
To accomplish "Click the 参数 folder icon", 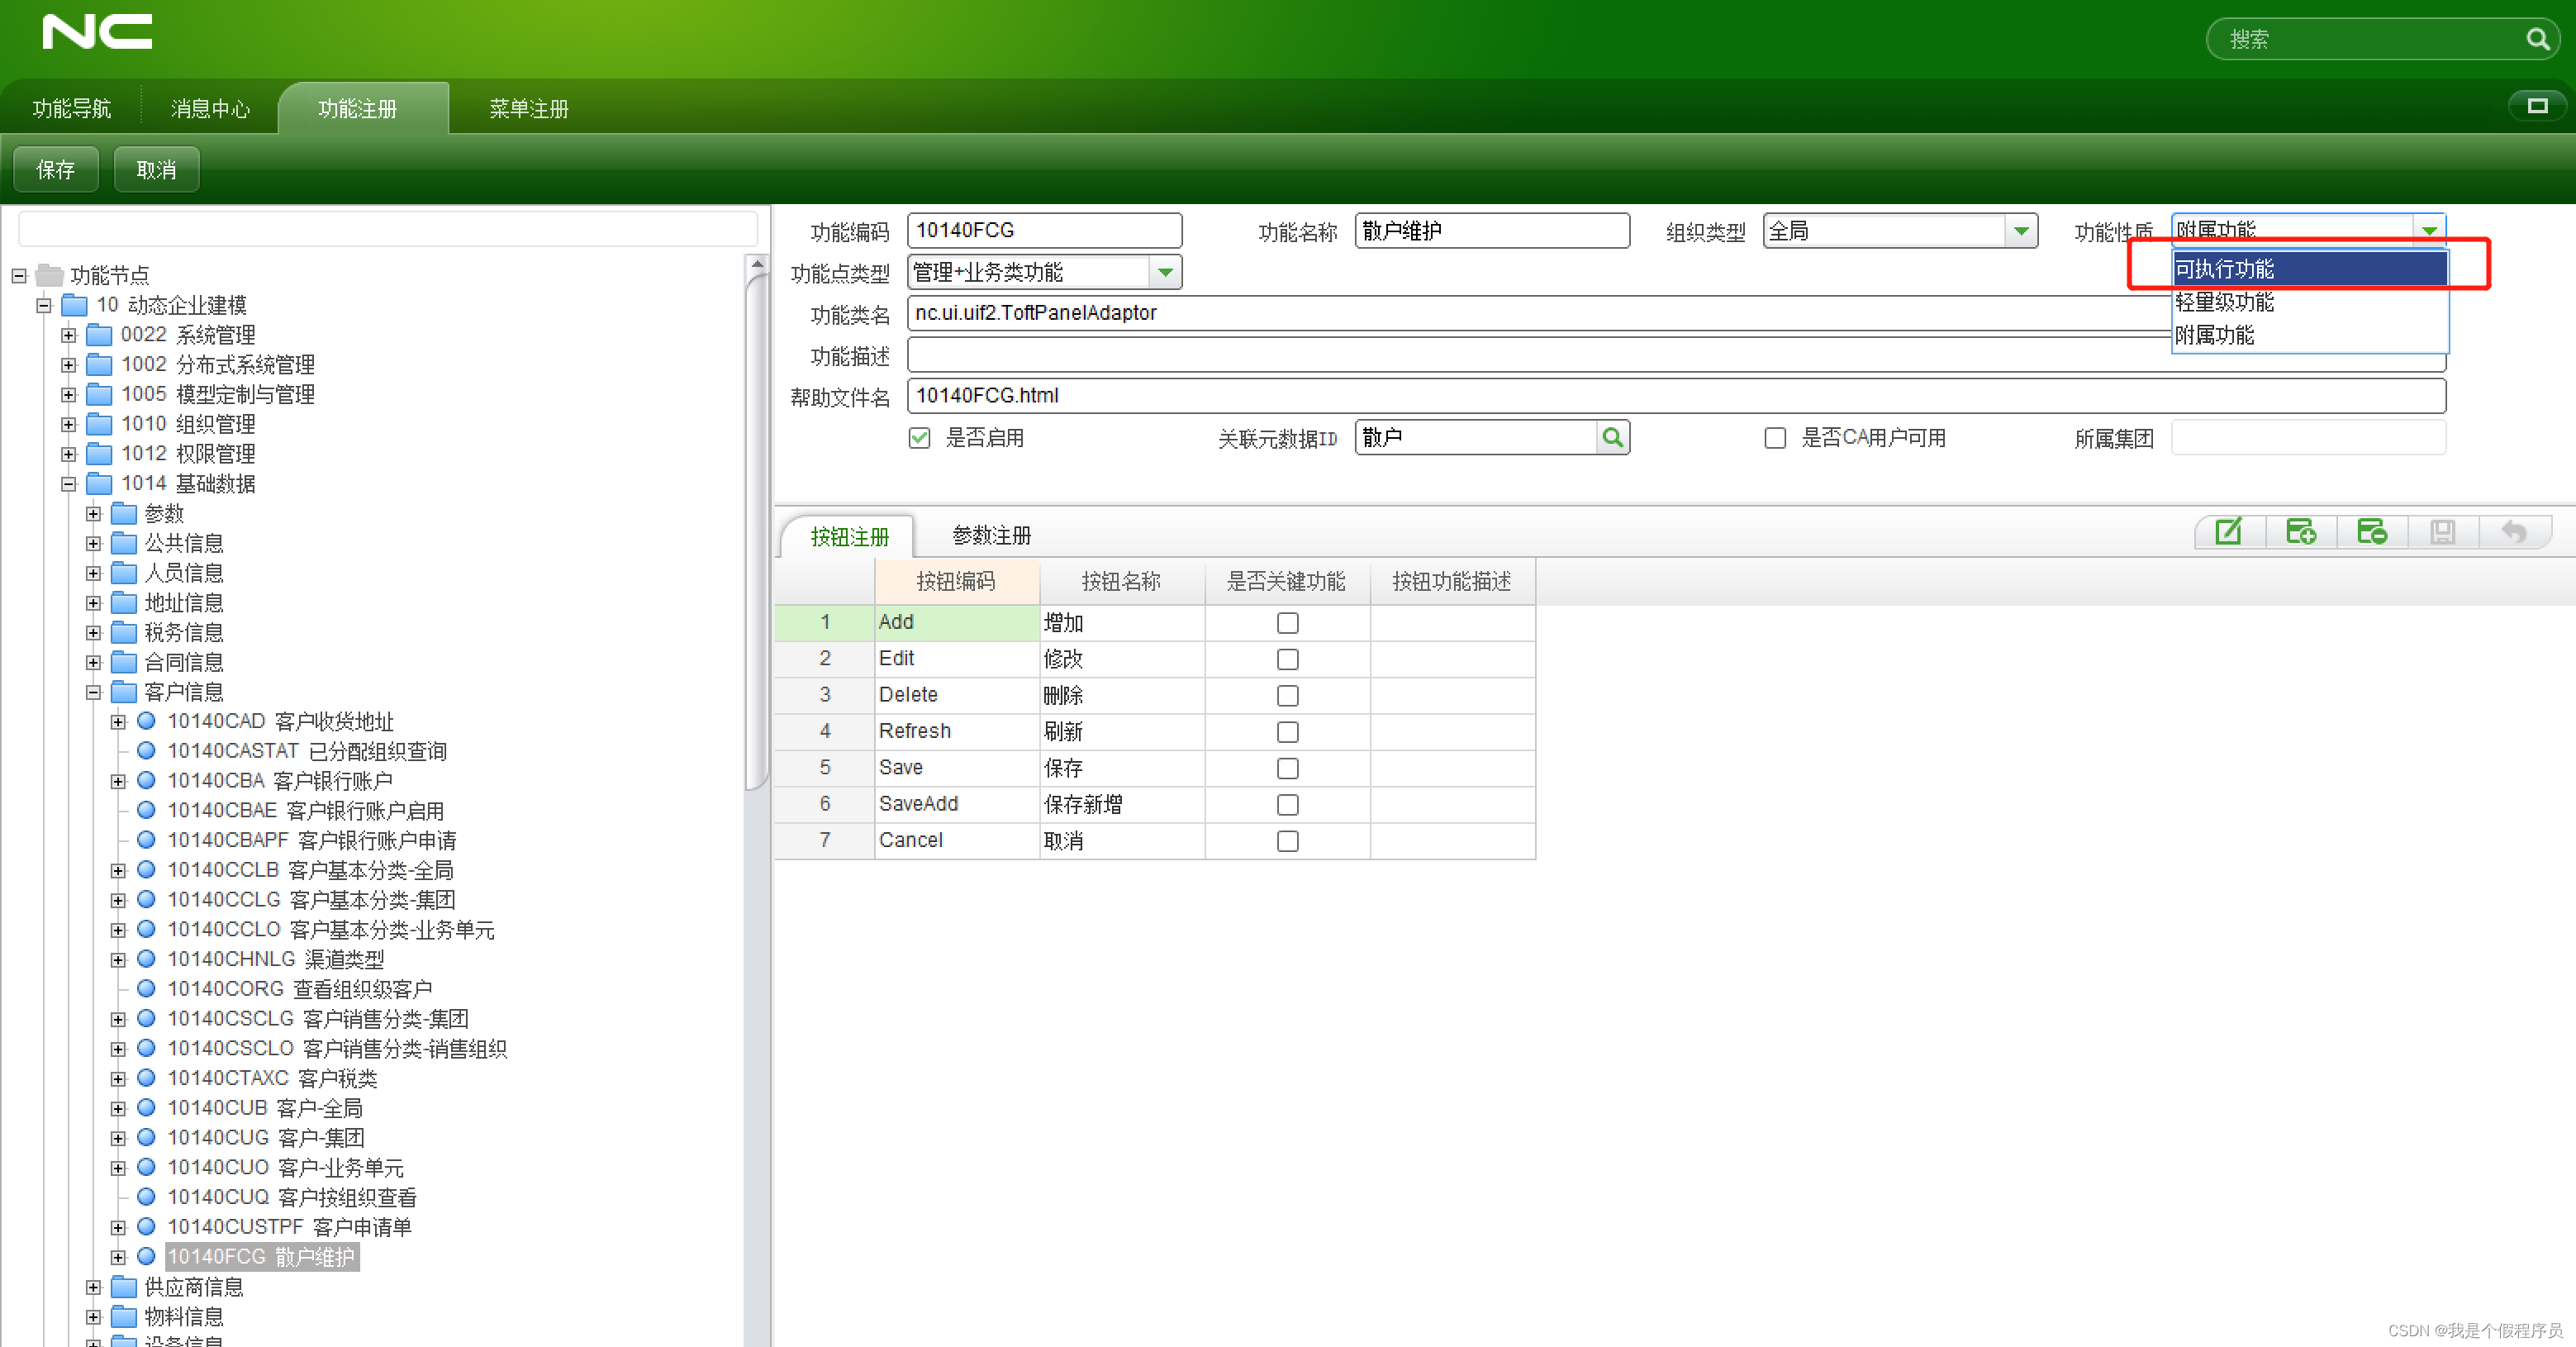I will pos(124,514).
